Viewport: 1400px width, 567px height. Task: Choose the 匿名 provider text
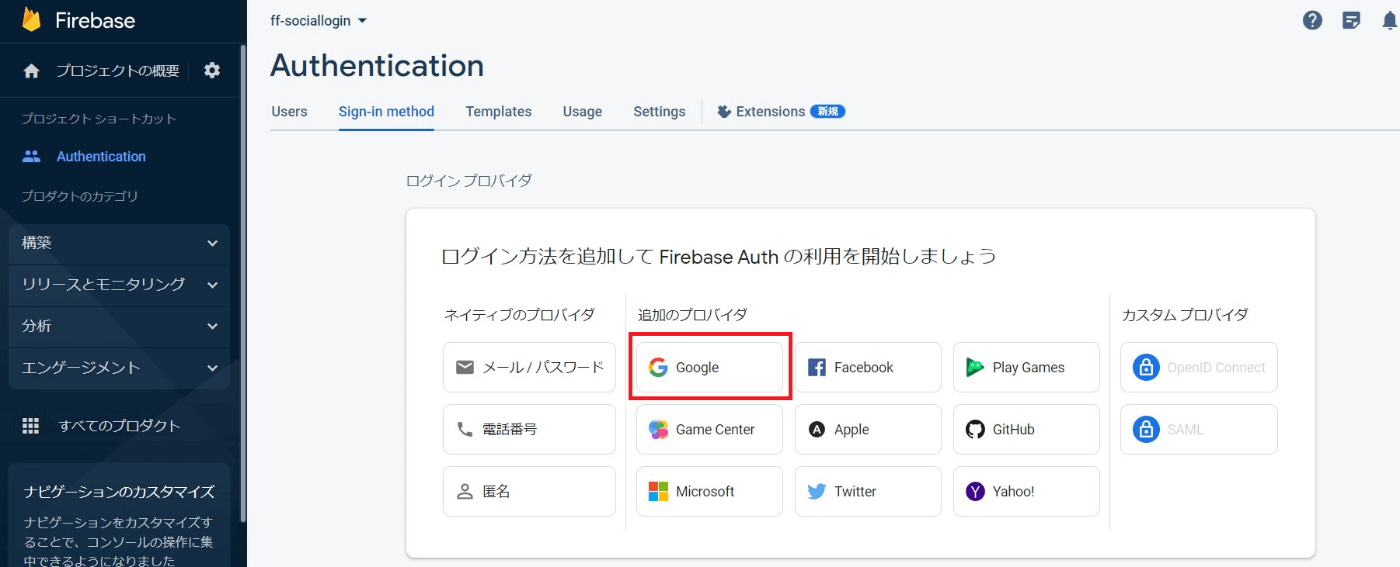pos(496,491)
